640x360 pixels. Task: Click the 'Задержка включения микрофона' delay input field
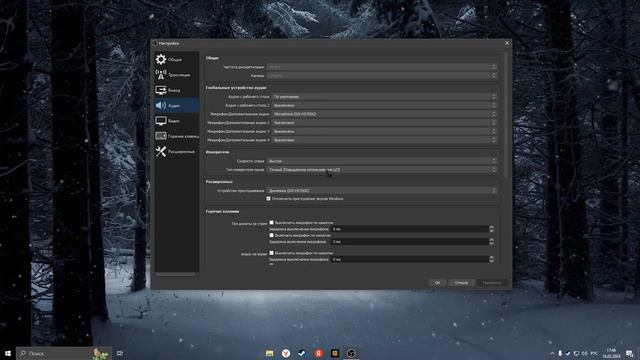point(409,242)
